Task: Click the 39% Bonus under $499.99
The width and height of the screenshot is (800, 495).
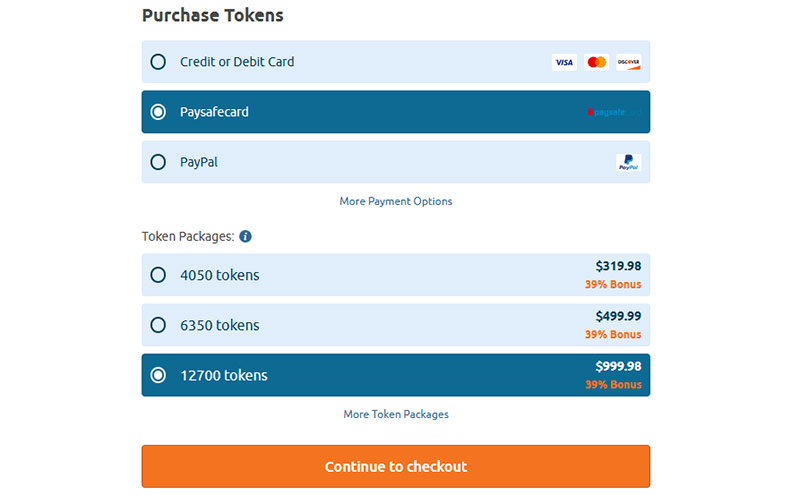Action: [x=613, y=334]
